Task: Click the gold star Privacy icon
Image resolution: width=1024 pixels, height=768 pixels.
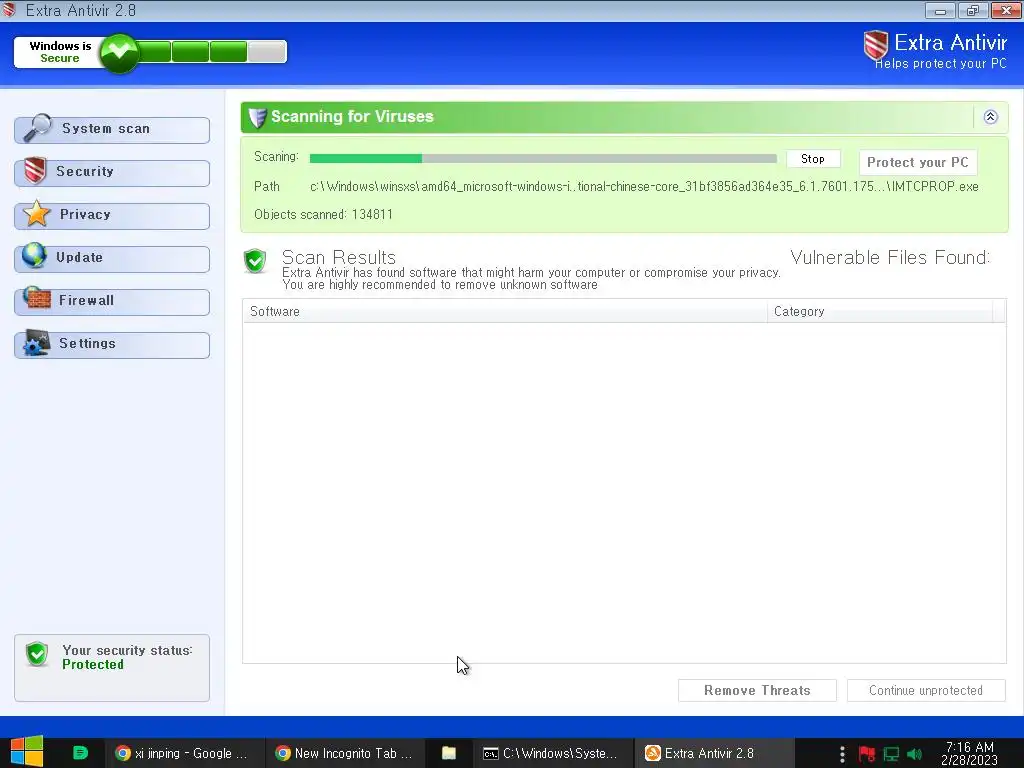Action: coord(37,214)
